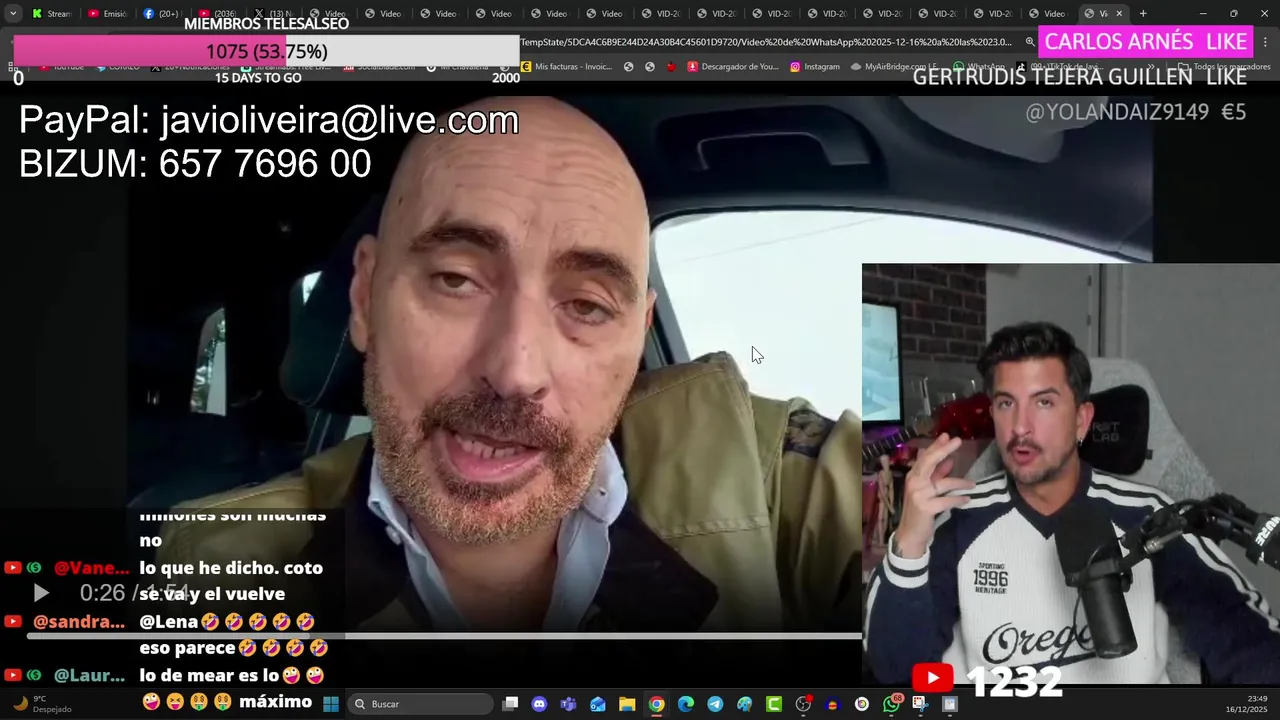Open the Instagram bookmark
This screenshot has width=1280, height=720.
[815, 67]
